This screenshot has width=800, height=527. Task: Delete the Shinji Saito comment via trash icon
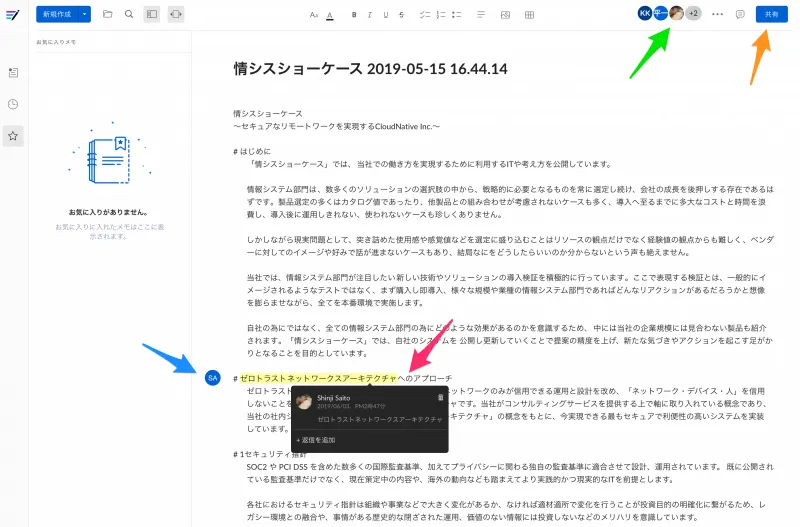(440, 397)
